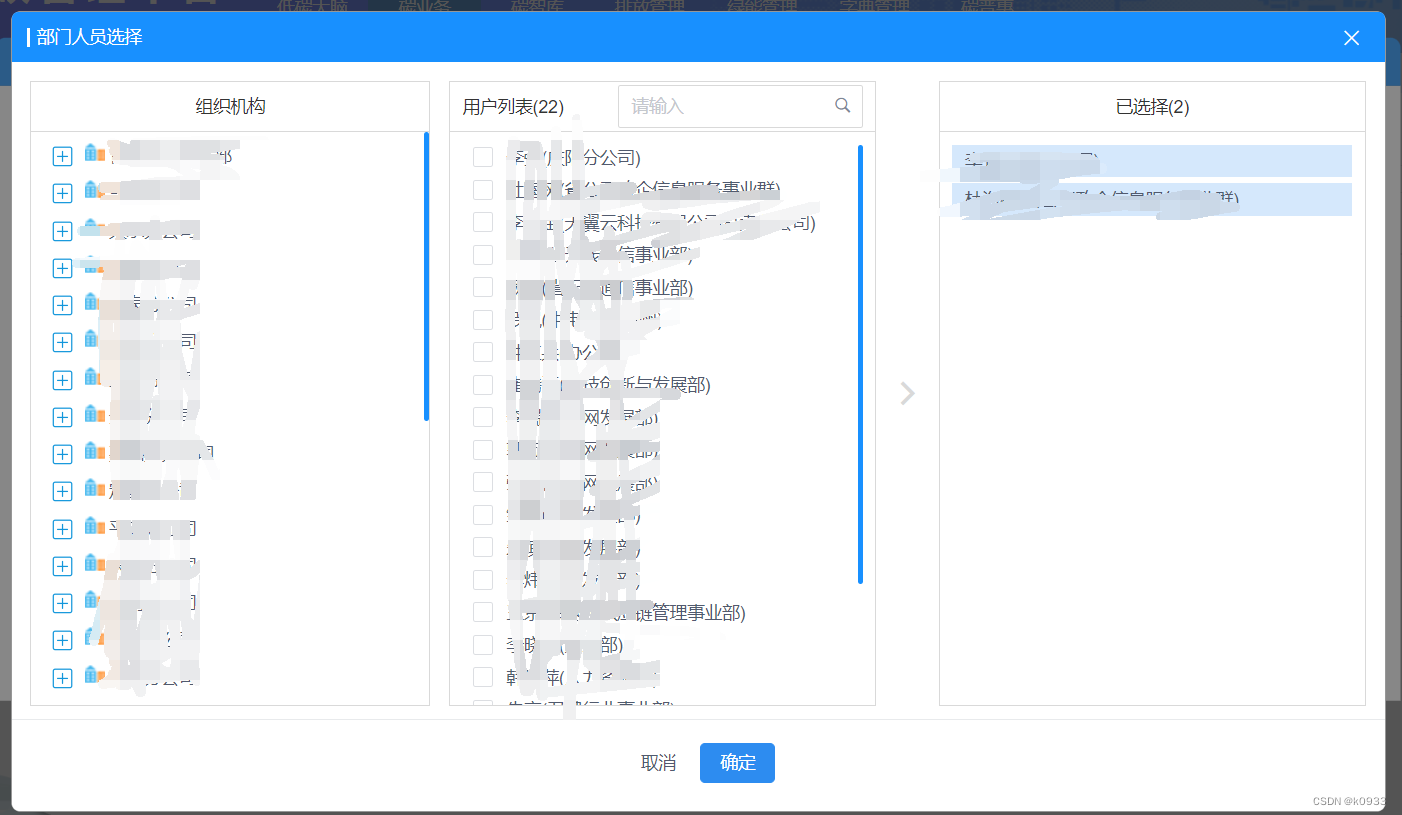This screenshot has height=815, width=1402.
Task: Check the first user checkbox in 用户列表
Action: point(482,156)
